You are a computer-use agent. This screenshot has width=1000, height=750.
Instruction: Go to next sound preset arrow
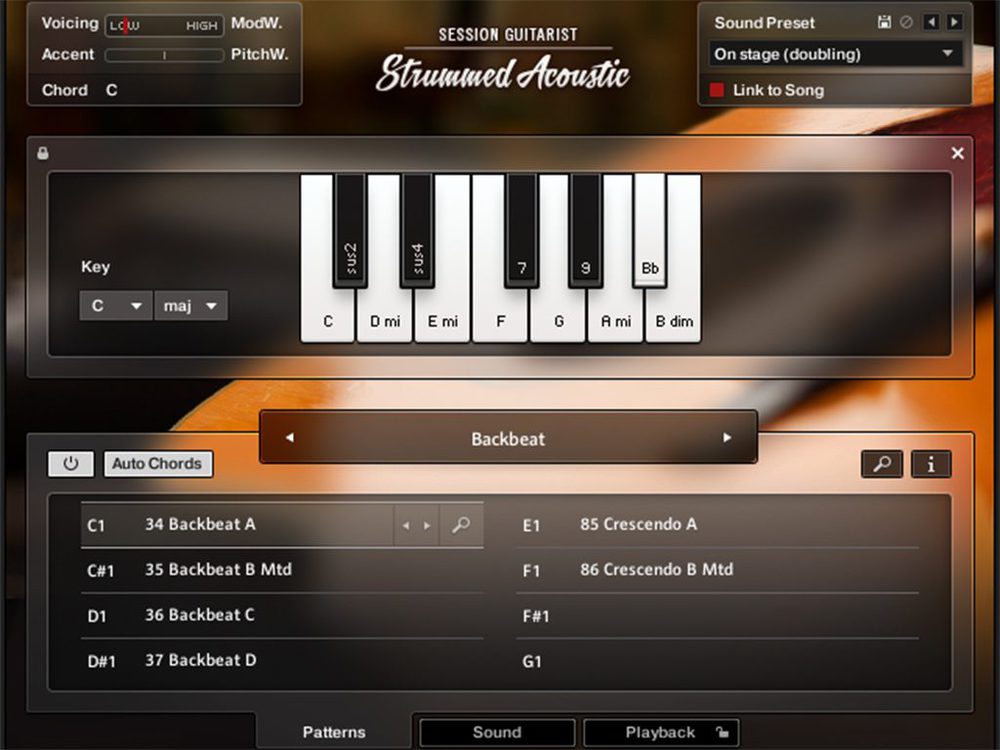(x=954, y=22)
